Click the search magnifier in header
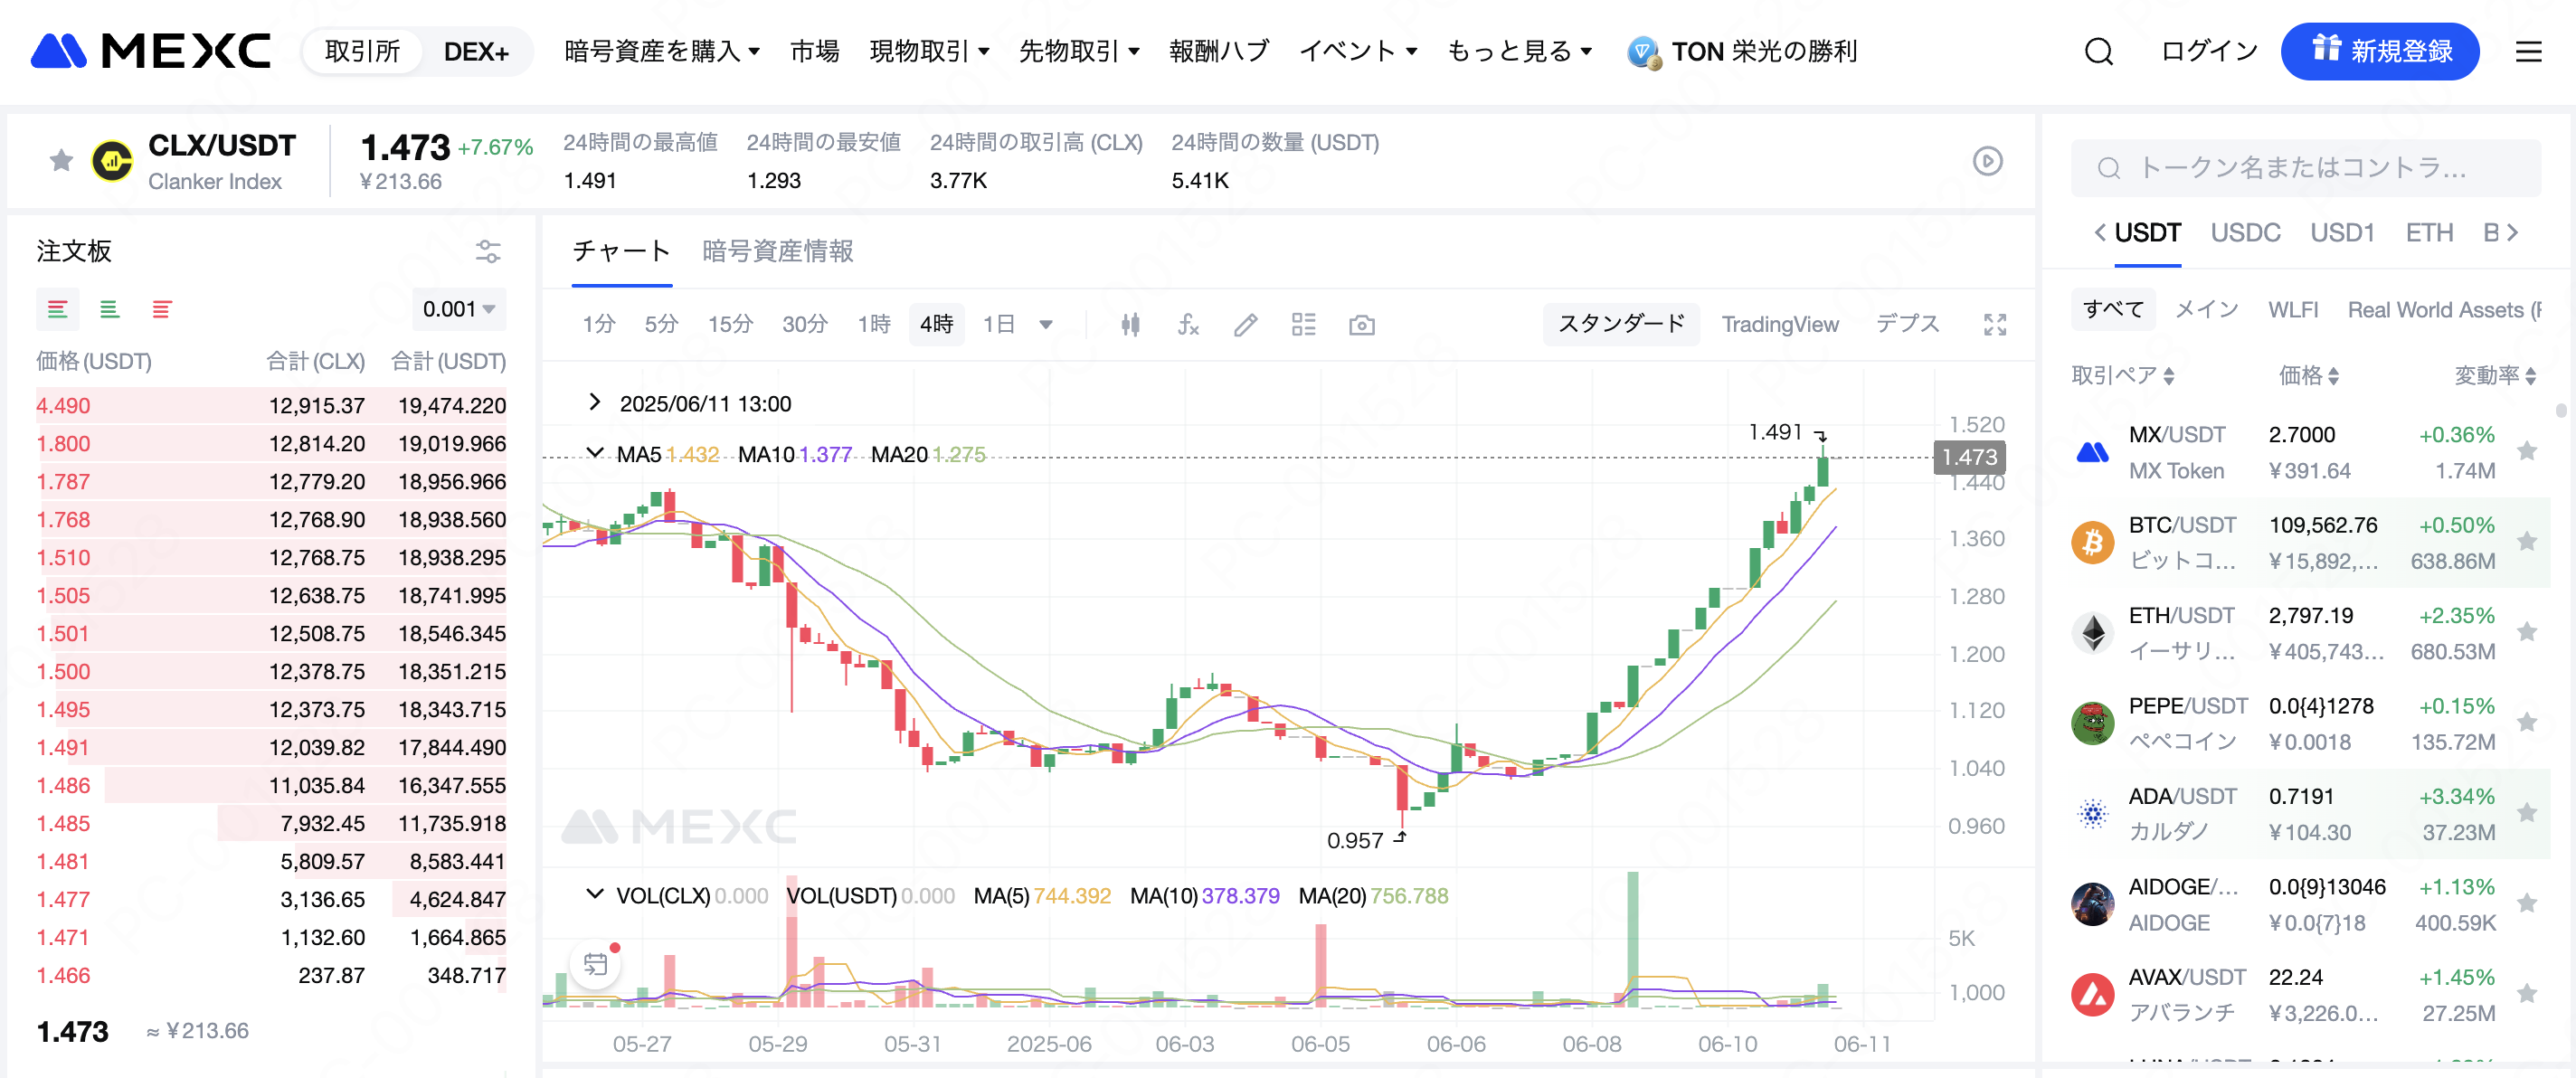Screen dimensions: 2576x1078 pos(2098,51)
